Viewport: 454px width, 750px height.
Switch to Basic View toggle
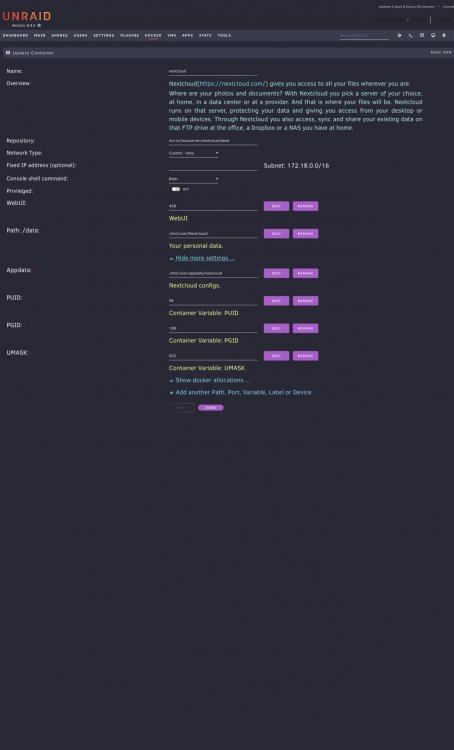[x=441, y=53]
